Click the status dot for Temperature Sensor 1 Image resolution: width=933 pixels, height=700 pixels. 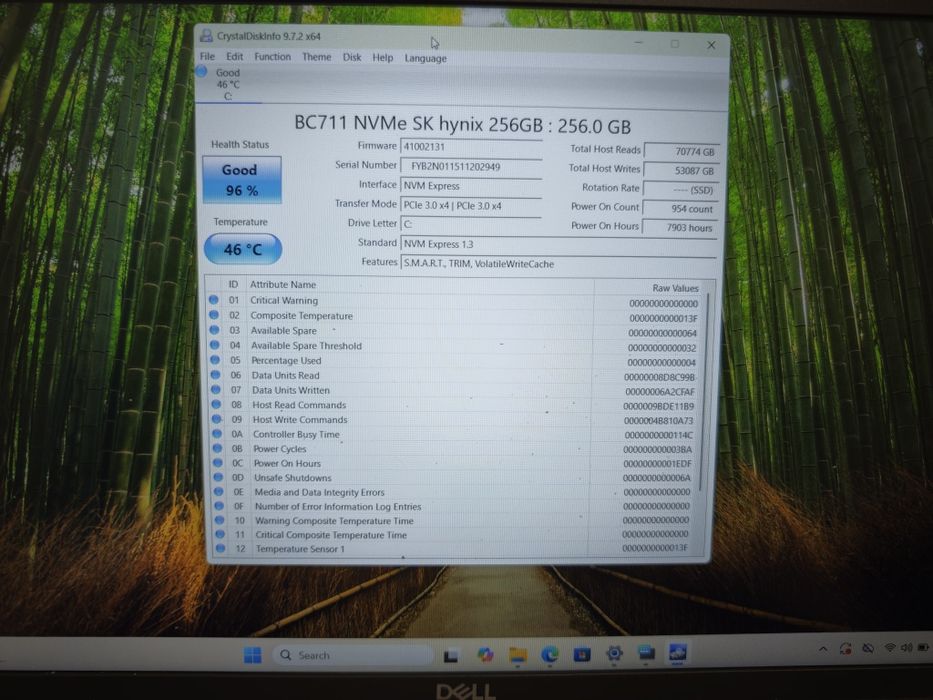point(220,548)
